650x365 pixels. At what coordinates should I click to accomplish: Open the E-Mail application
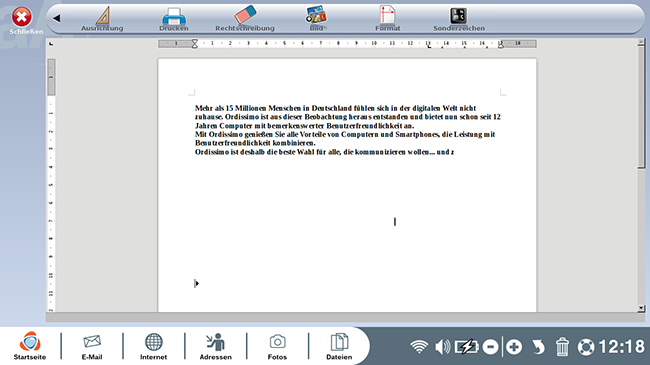point(92,347)
